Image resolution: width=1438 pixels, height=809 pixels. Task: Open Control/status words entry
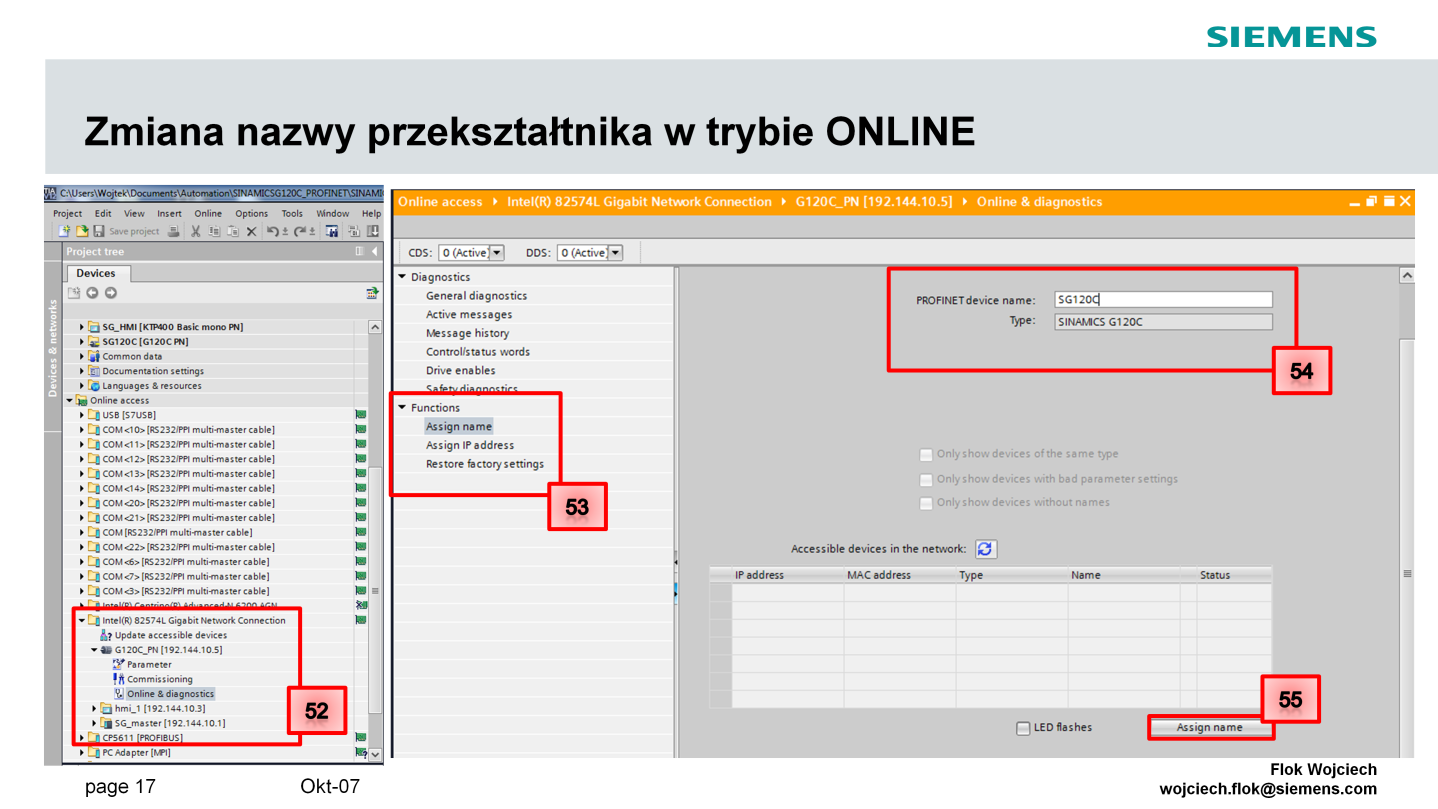click(478, 352)
